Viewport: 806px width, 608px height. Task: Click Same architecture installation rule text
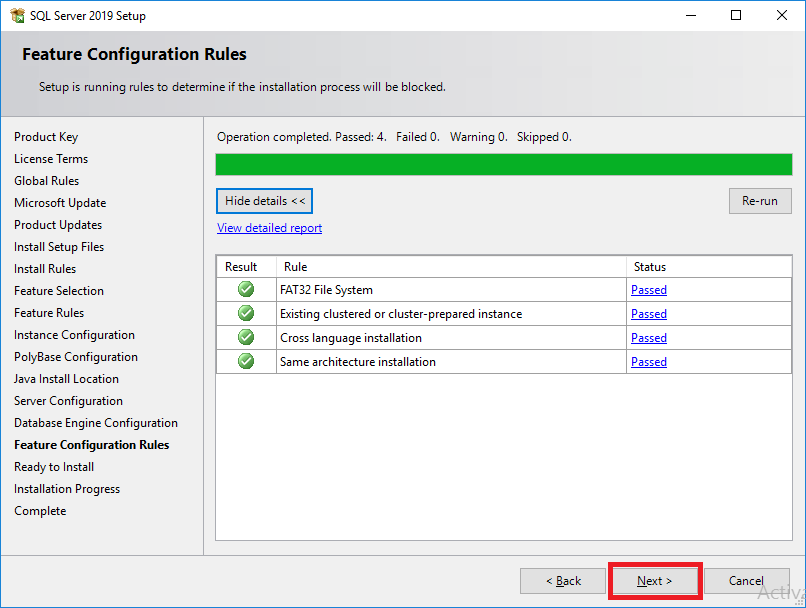tap(358, 362)
